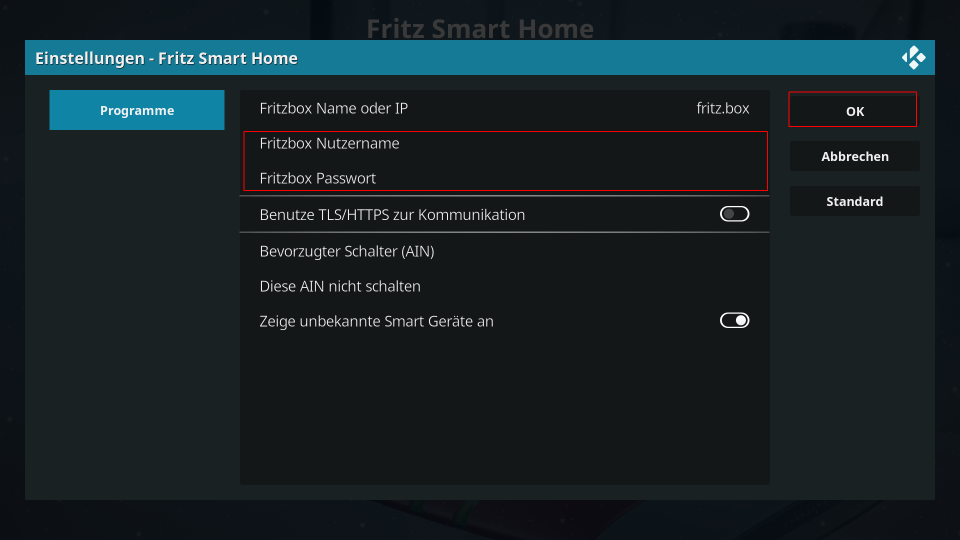960x540 pixels.
Task: Confirm settings with OK button
Action: (854, 111)
